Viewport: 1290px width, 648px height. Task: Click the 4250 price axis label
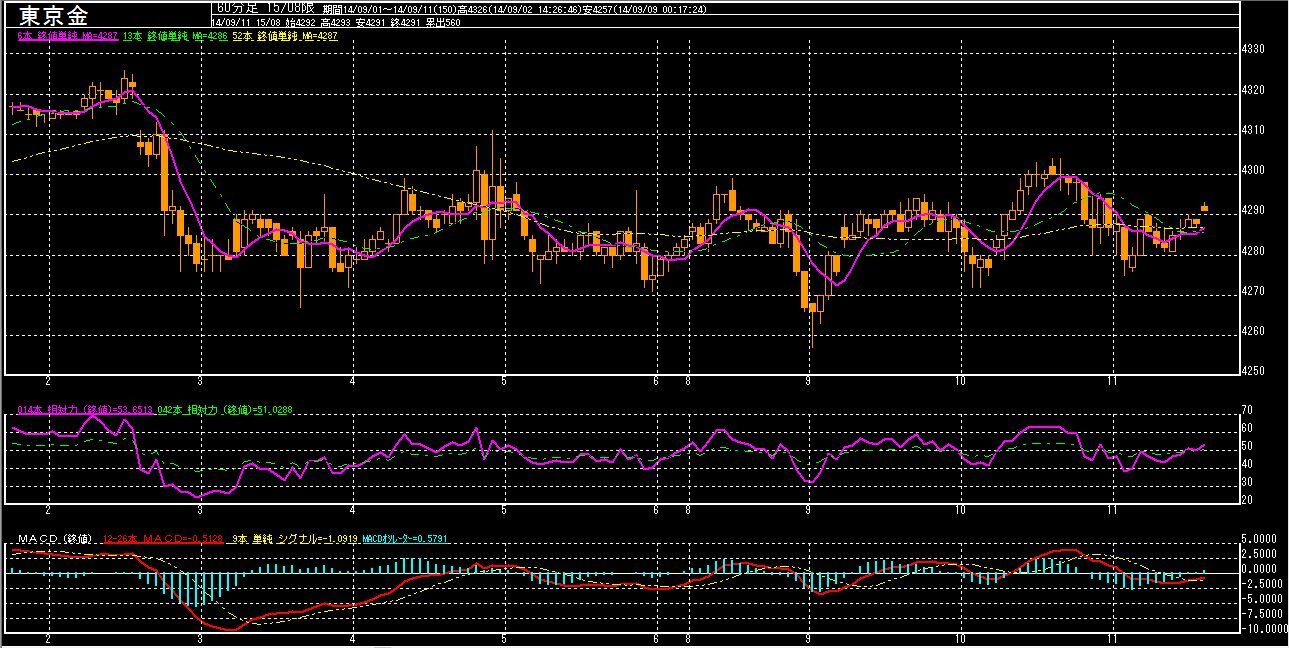tap(1254, 371)
